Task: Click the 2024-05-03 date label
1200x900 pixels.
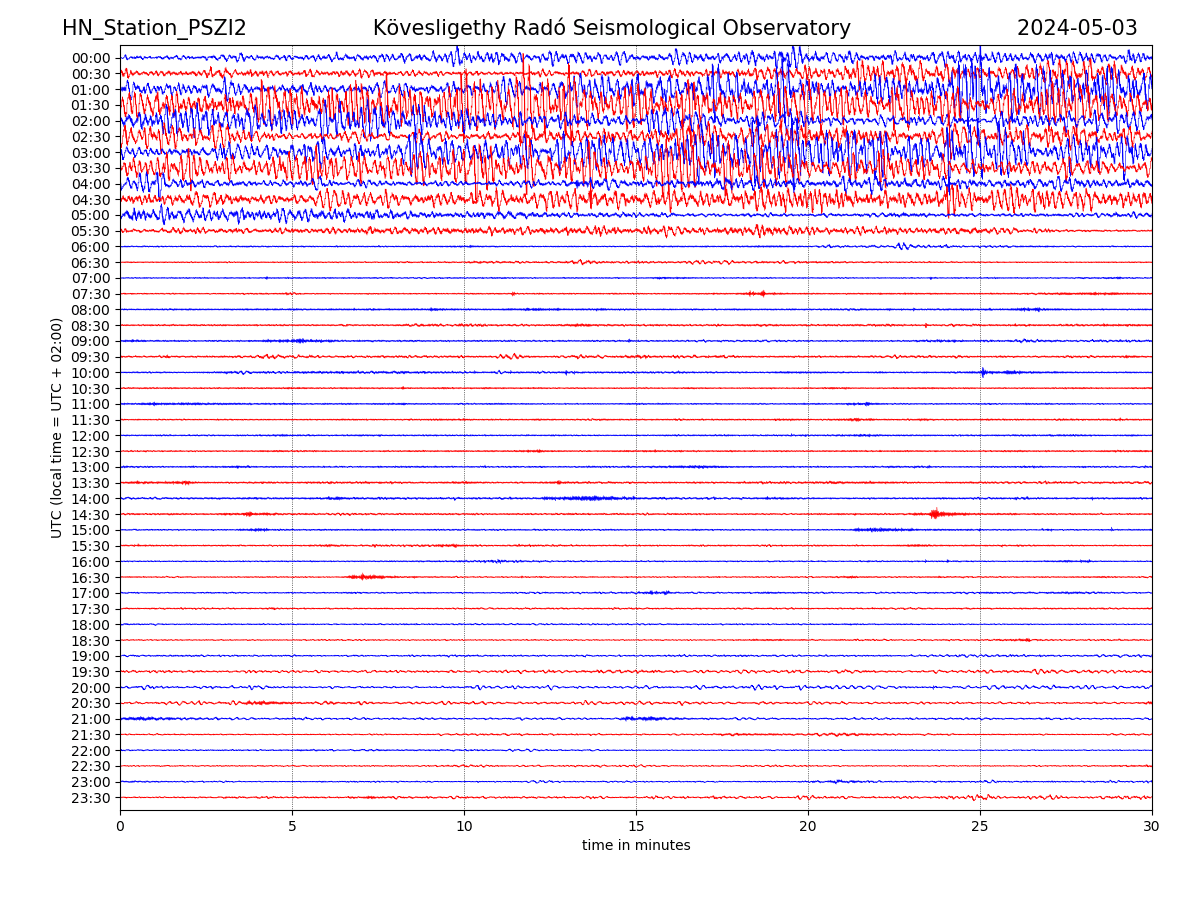Action: point(1076,29)
